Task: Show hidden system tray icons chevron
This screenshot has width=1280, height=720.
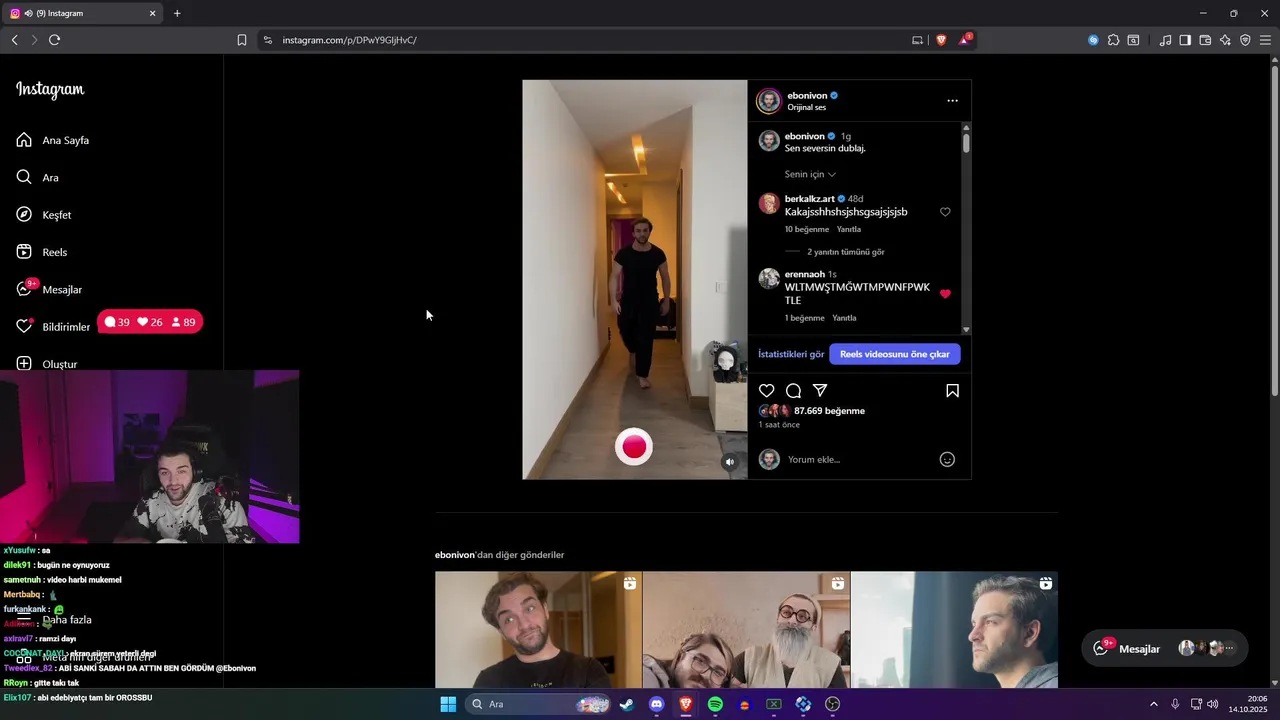Action: (1153, 704)
